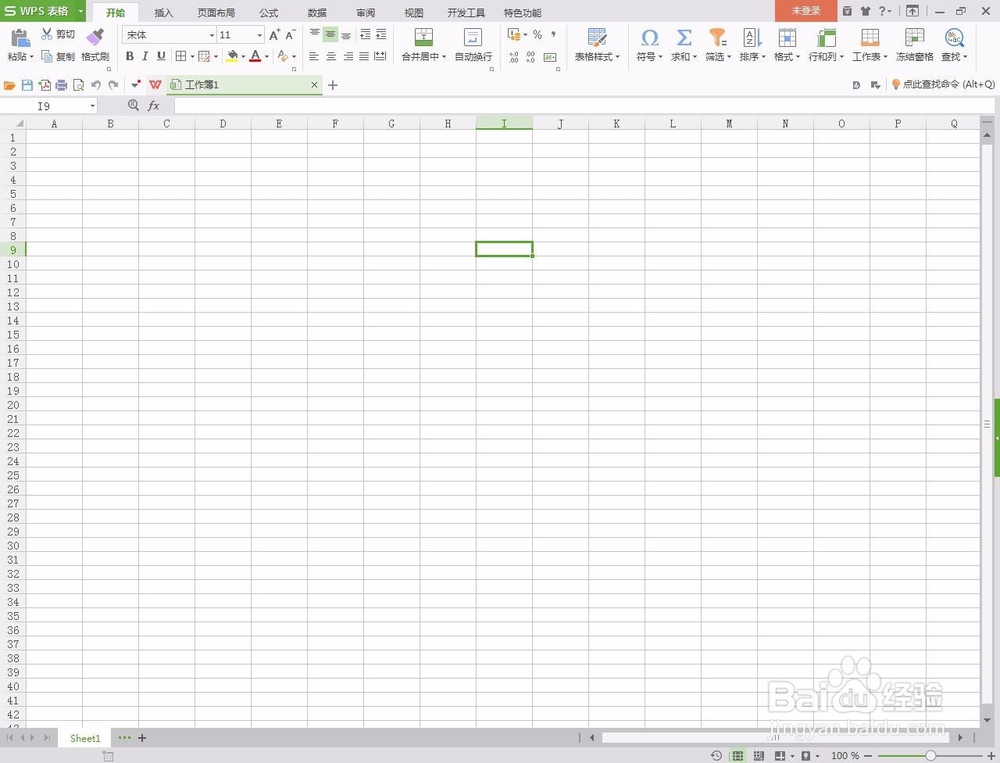Click Freeze Panes (冻结窗格) icon
This screenshot has height=763, width=1000.
(x=915, y=38)
